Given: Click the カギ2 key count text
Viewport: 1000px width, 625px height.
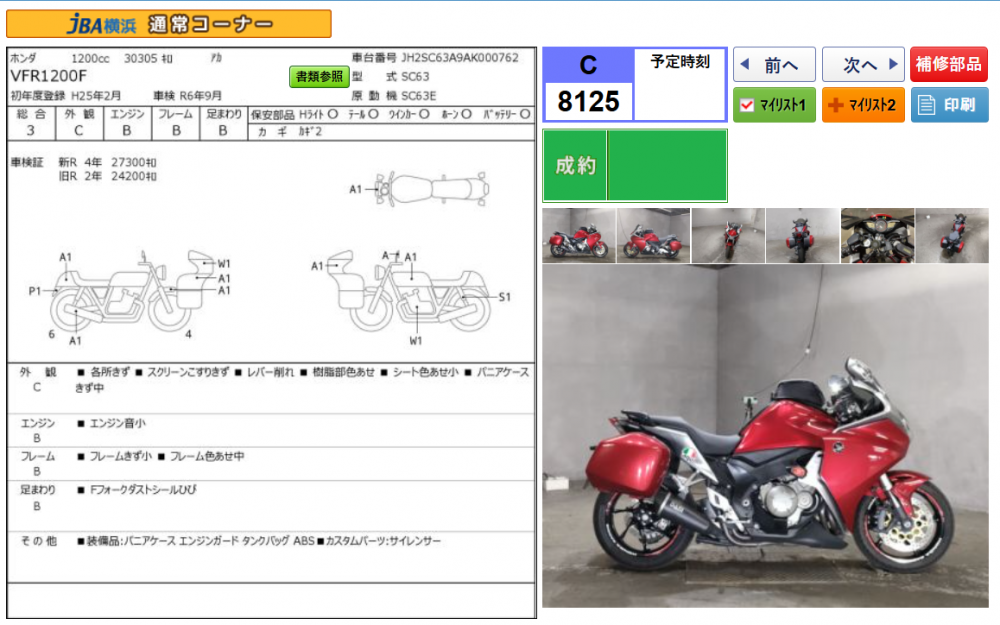Looking at the screenshot, I should point(311,131).
